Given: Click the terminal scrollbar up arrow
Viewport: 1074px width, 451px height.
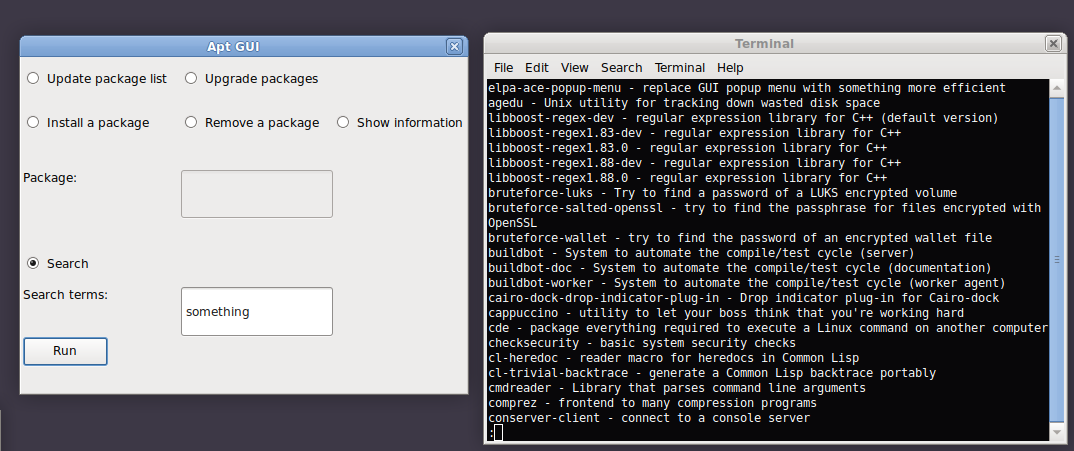Looking at the screenshot, I should (1057, 88).
